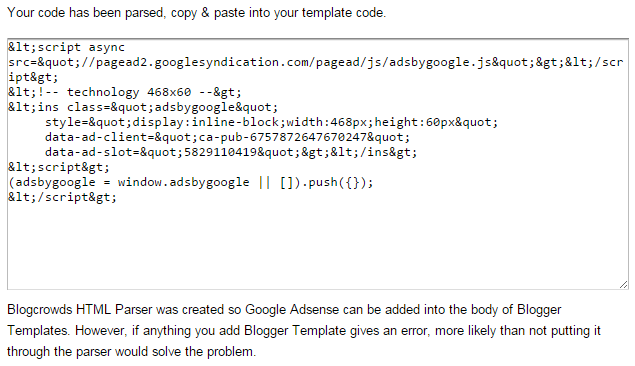Click the 'technology 468x60' comment line
Screen dimensions: 635x366
coord(125,92)
